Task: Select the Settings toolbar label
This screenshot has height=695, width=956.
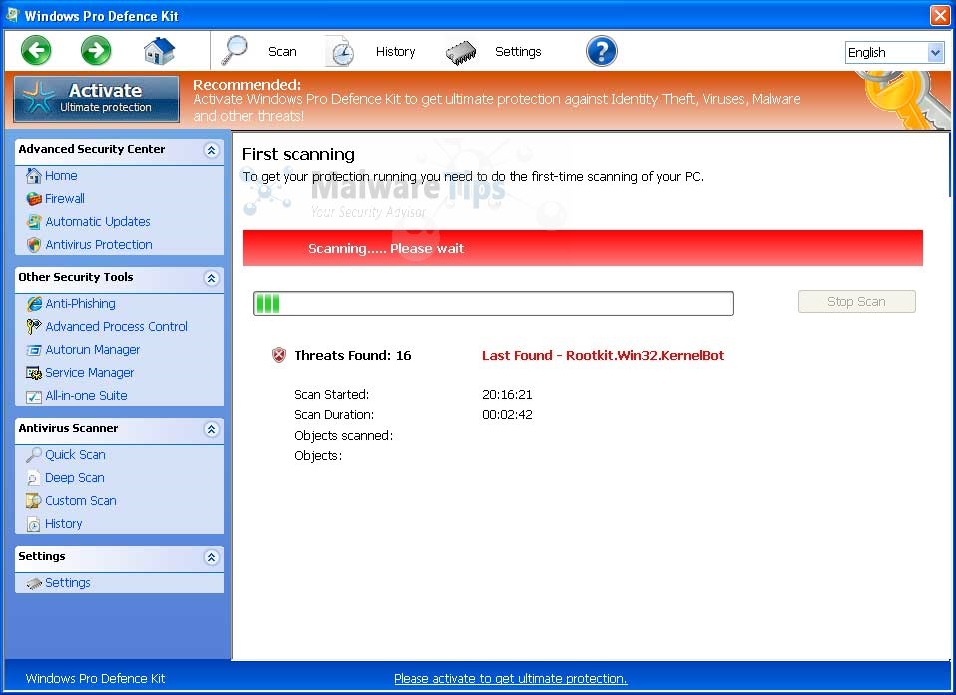Action: [x=518, y=52]
